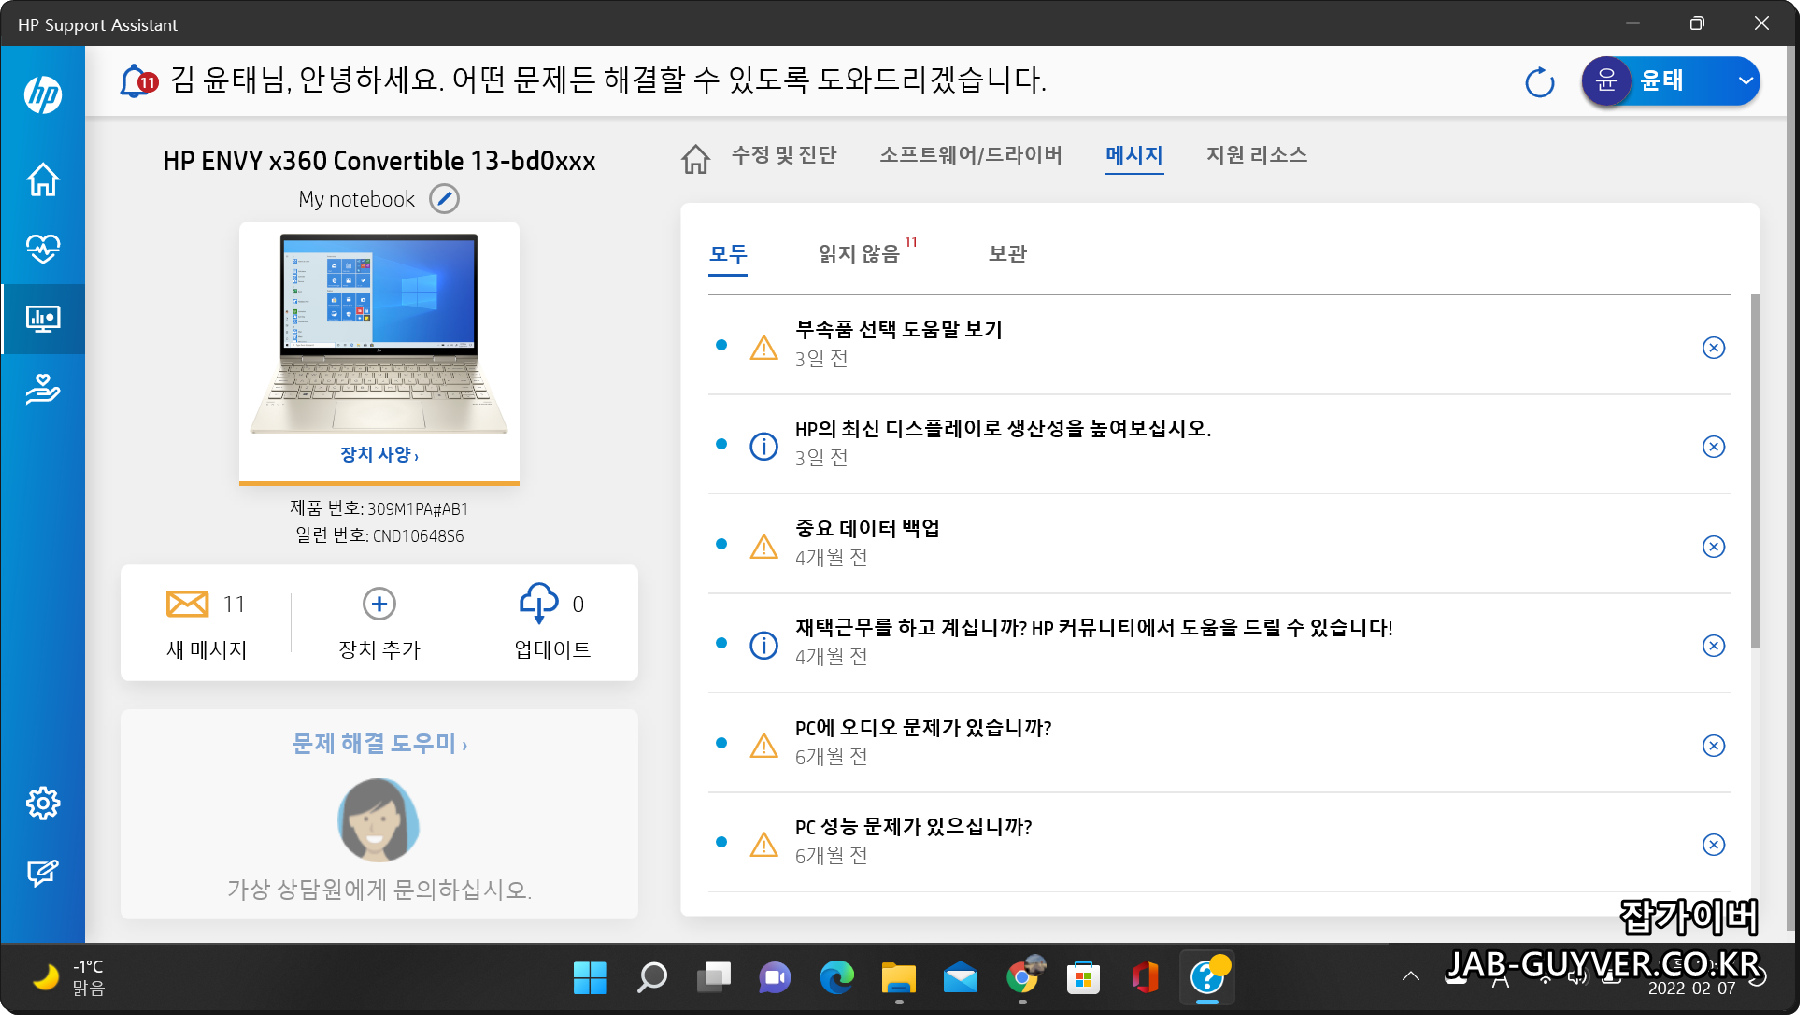Click the message list vertical scrollbar
The image size is (1800, 1015).
[x=1756, y=470]
